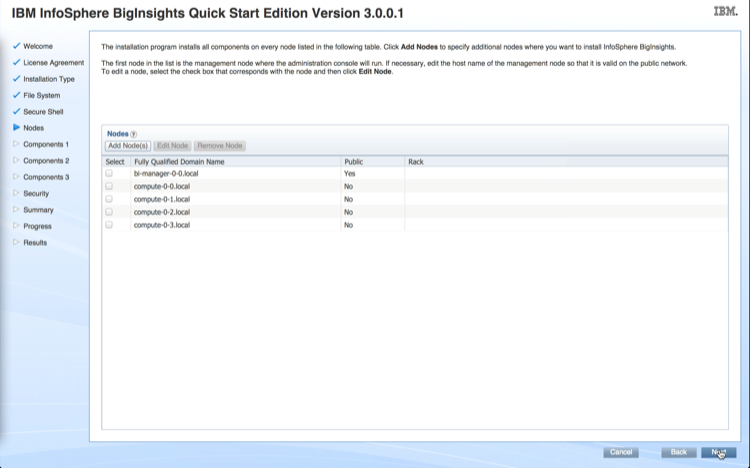Tick the compute-0-1.local checkbox
The height and width of the screenshot is (468, 750).
109,199
